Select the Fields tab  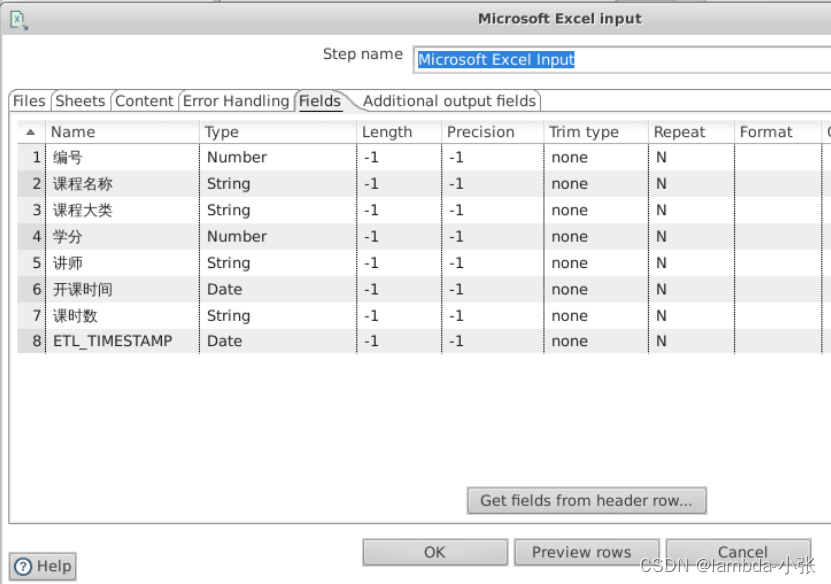point(320,101)
